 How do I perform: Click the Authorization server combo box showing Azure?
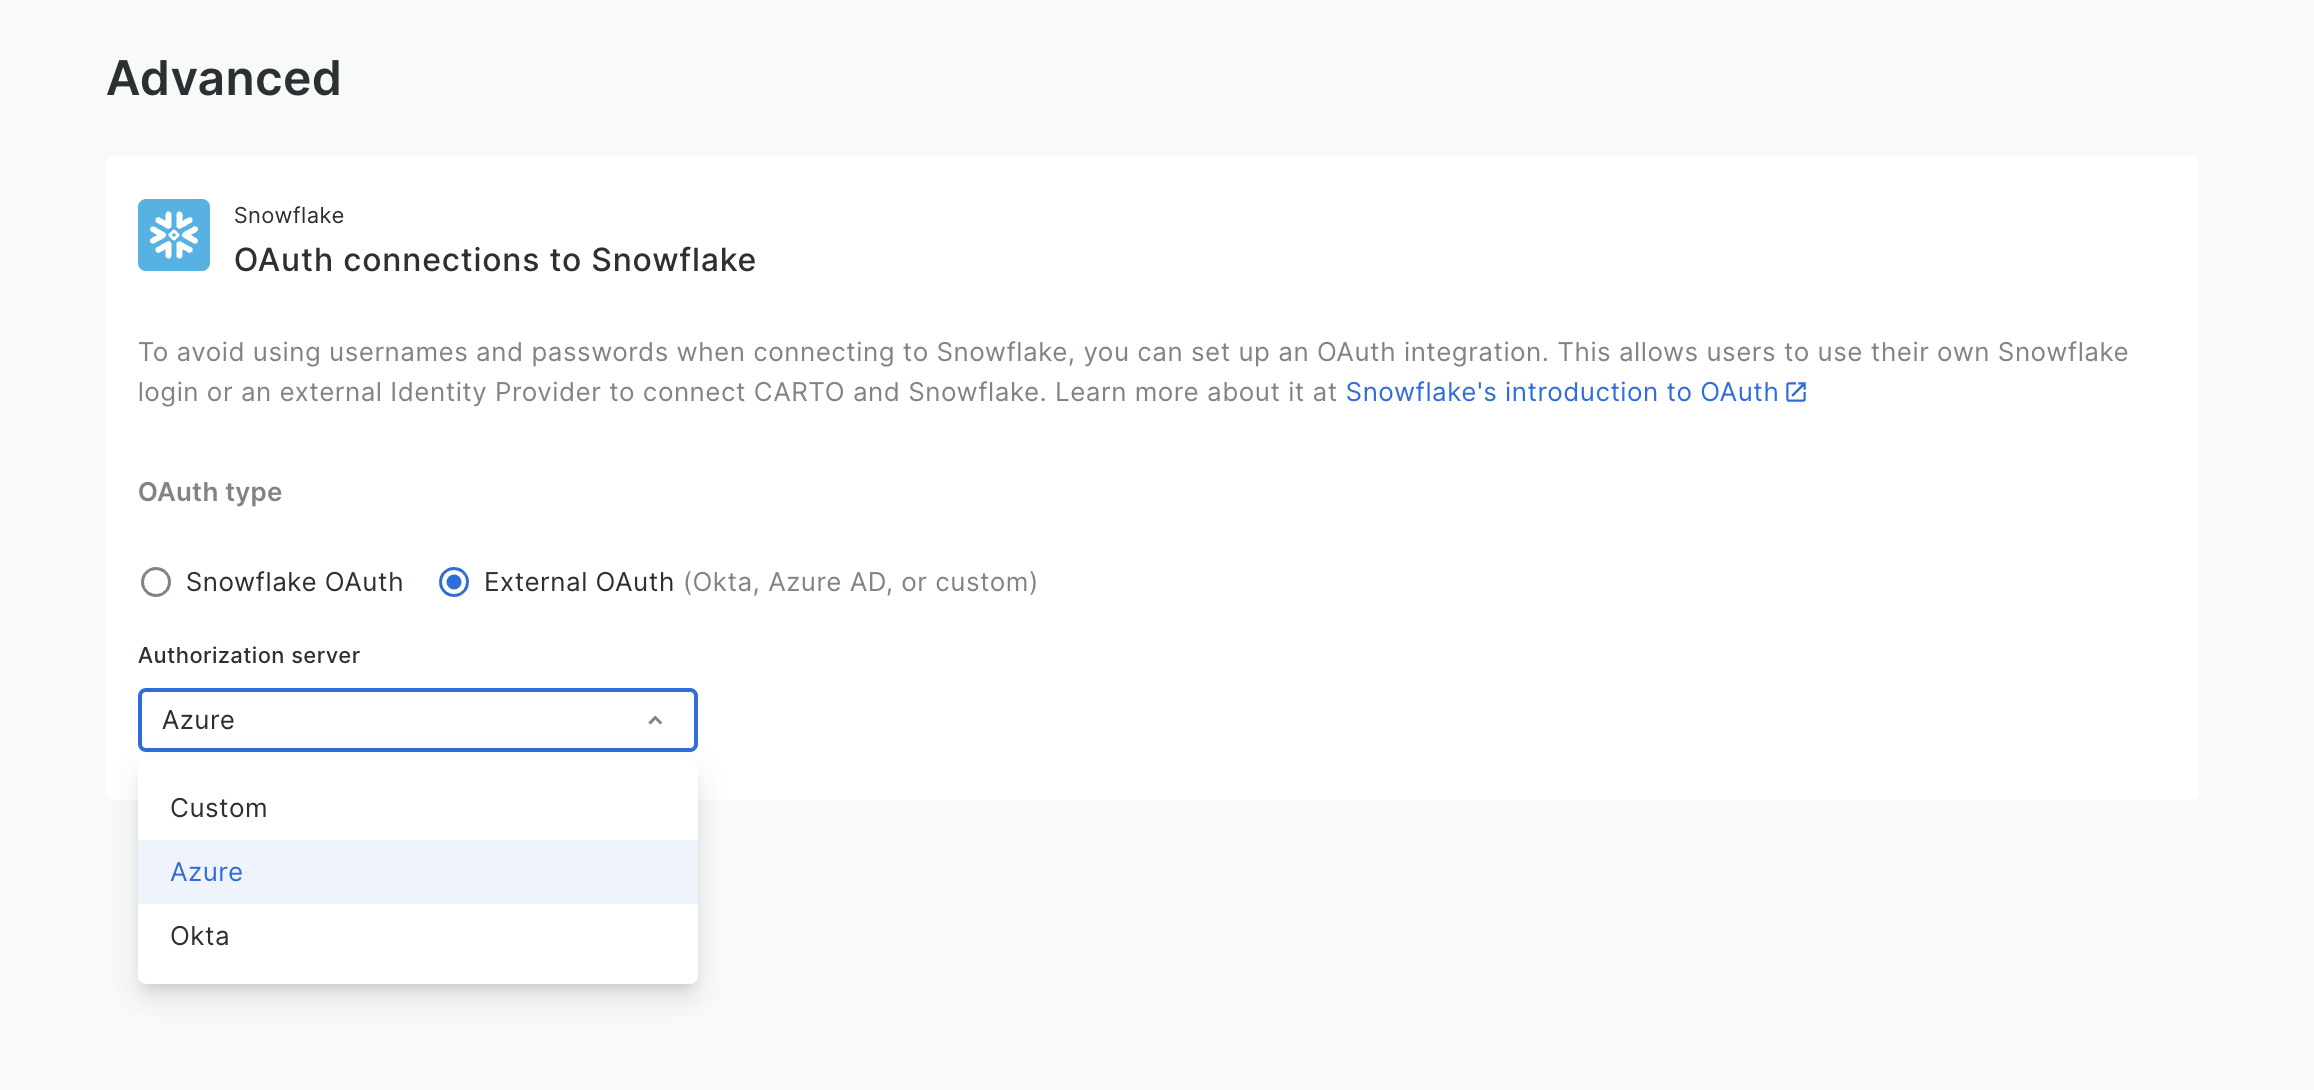[x=400, y=720]
